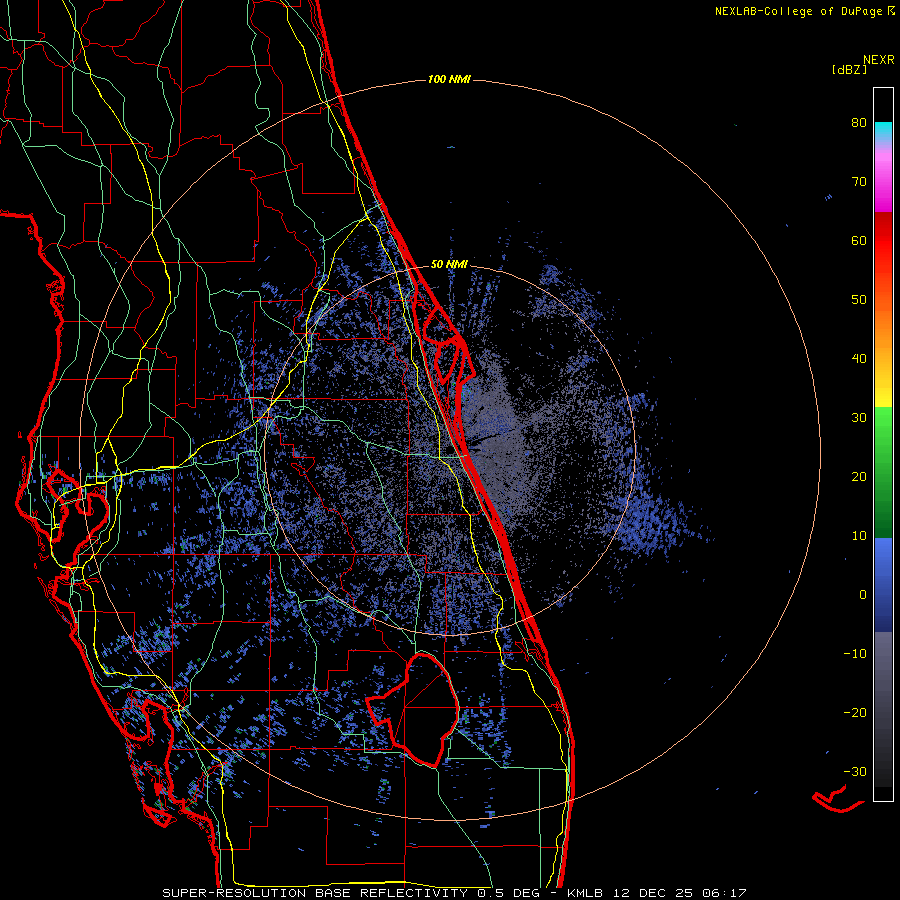Click the 20 dBZ scale value
Image resolution: width=900 pixels, height=900 pixels.
[859, 477]
